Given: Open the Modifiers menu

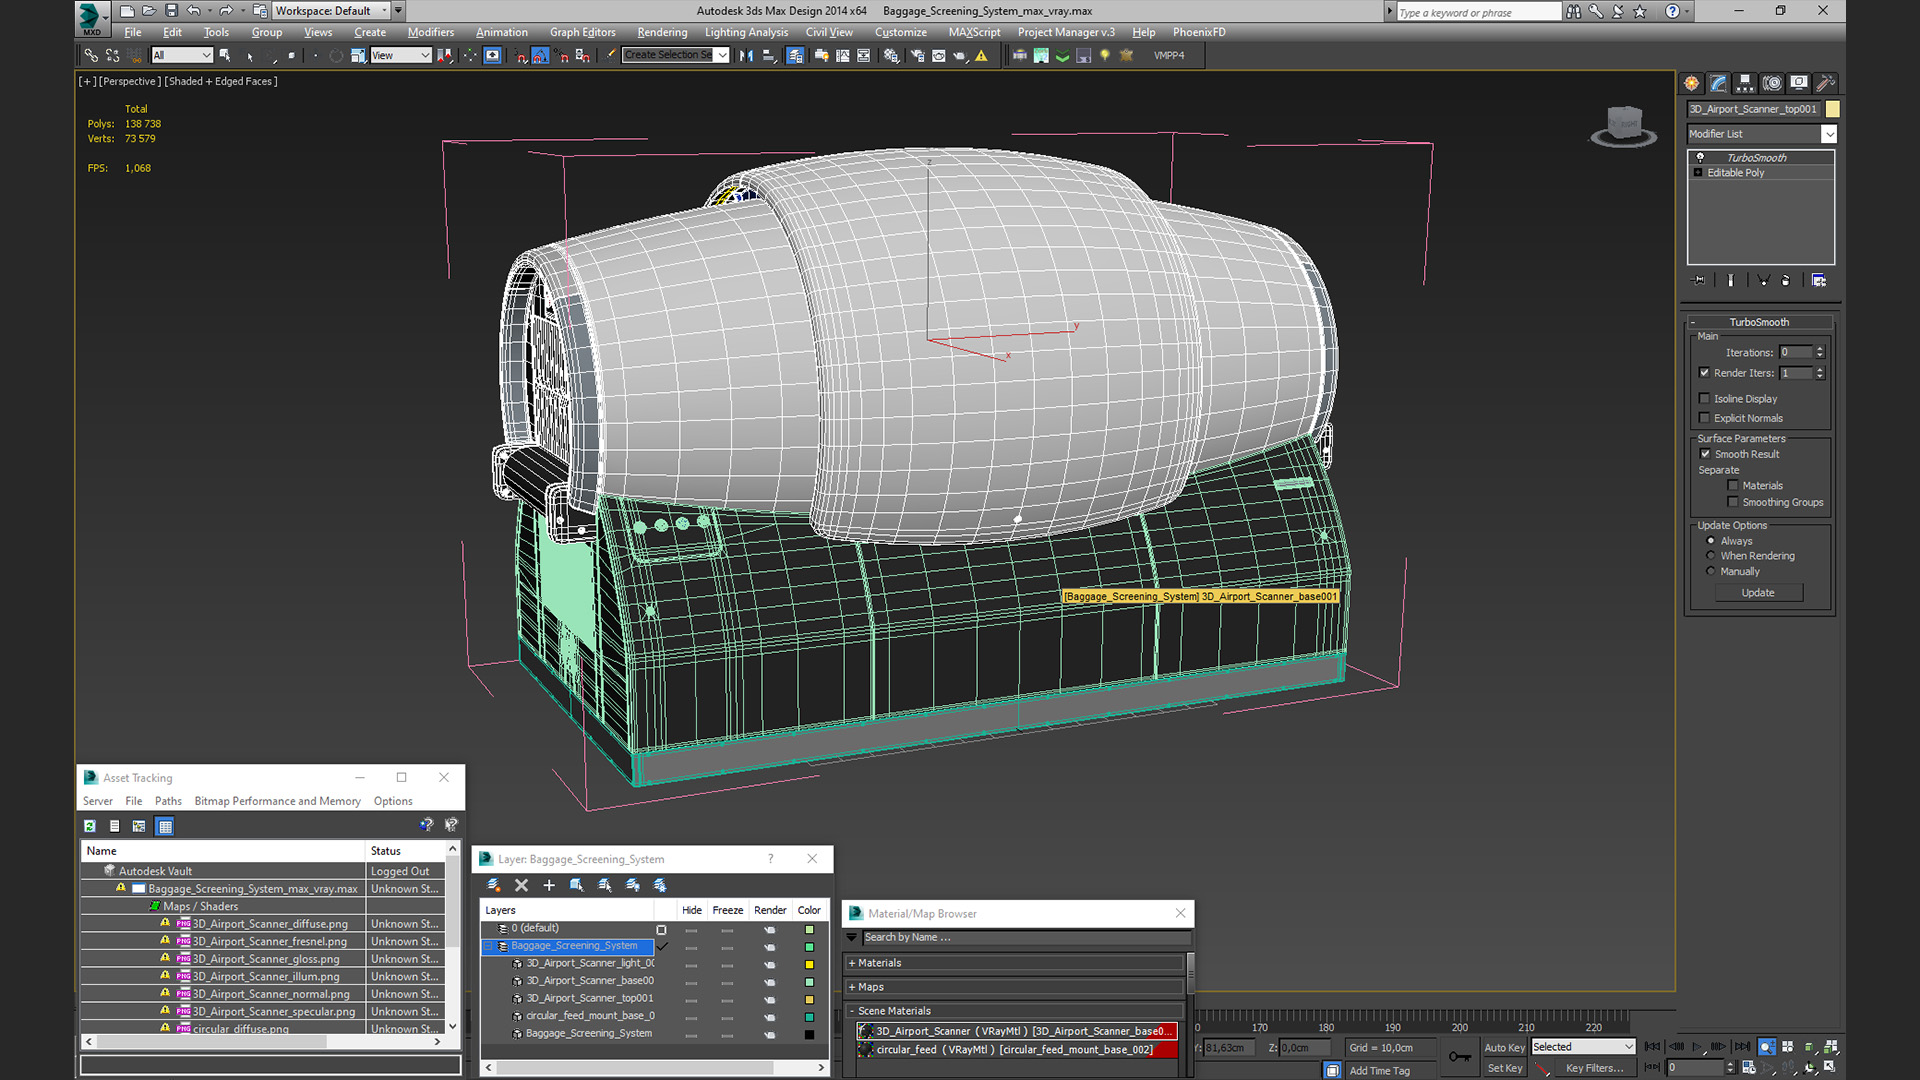Looking at the screenshot, I should coord(430,32).
